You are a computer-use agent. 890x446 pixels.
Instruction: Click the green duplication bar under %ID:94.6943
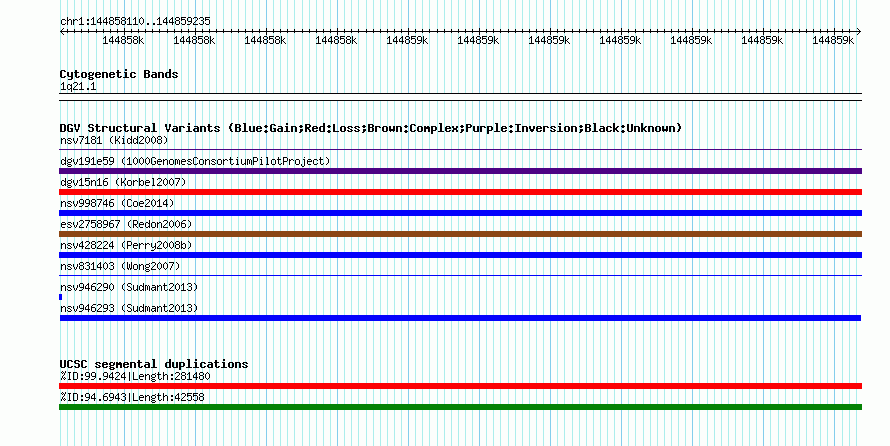coord(460,407)
